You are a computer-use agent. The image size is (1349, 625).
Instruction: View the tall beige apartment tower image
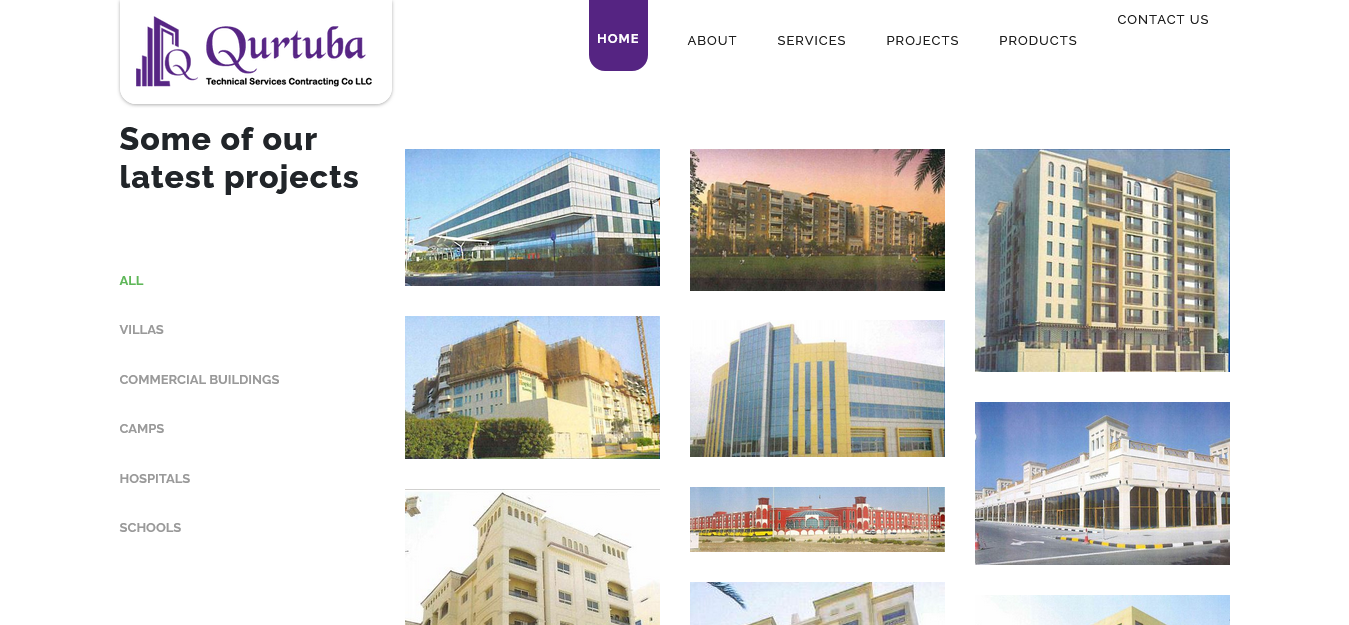[x=1102, y=260]
